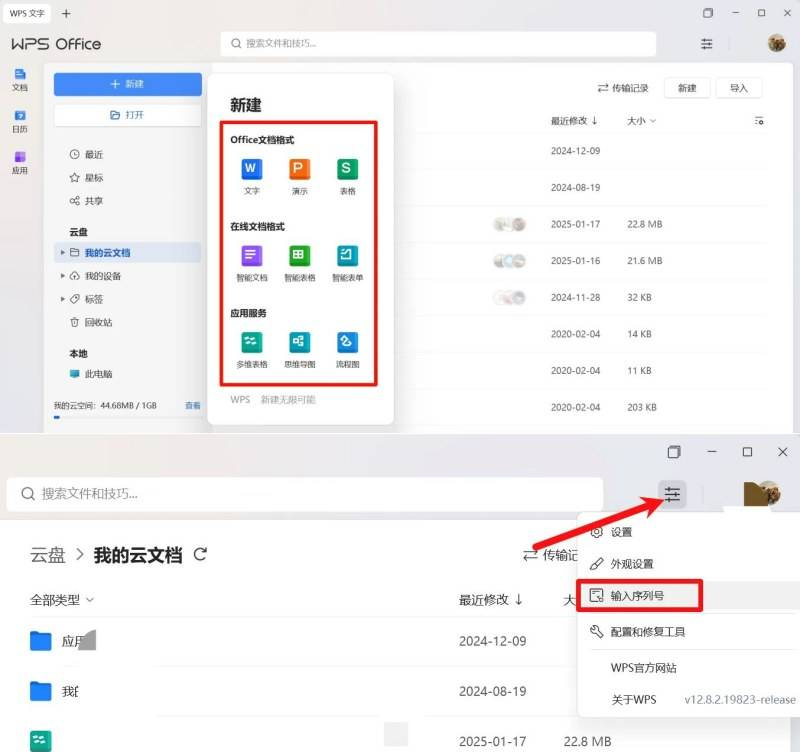Open the 全部类型 filter dropdown
Viewport: 800px width, 752px height.
(62, 600)
